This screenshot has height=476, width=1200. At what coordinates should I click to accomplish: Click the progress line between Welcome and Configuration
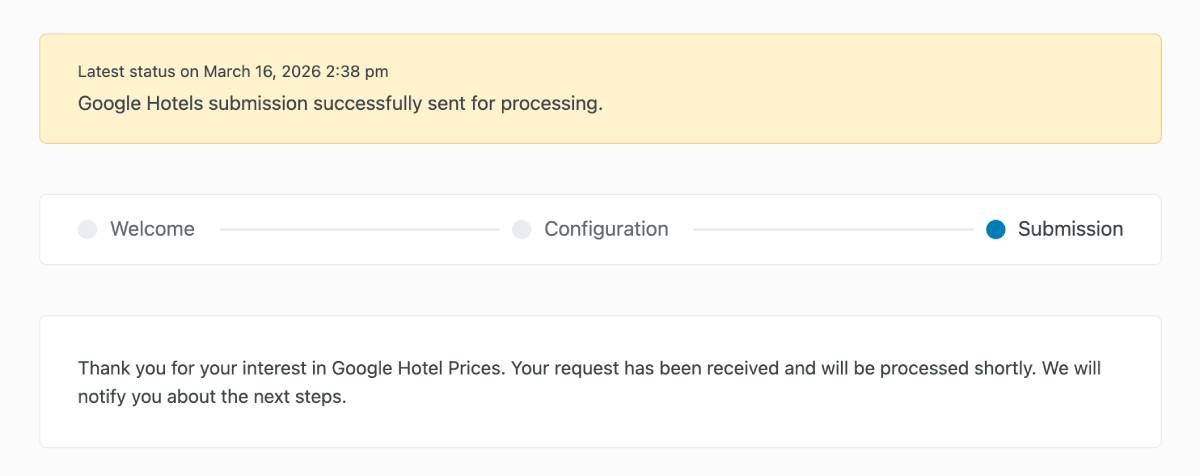(359, 229)
